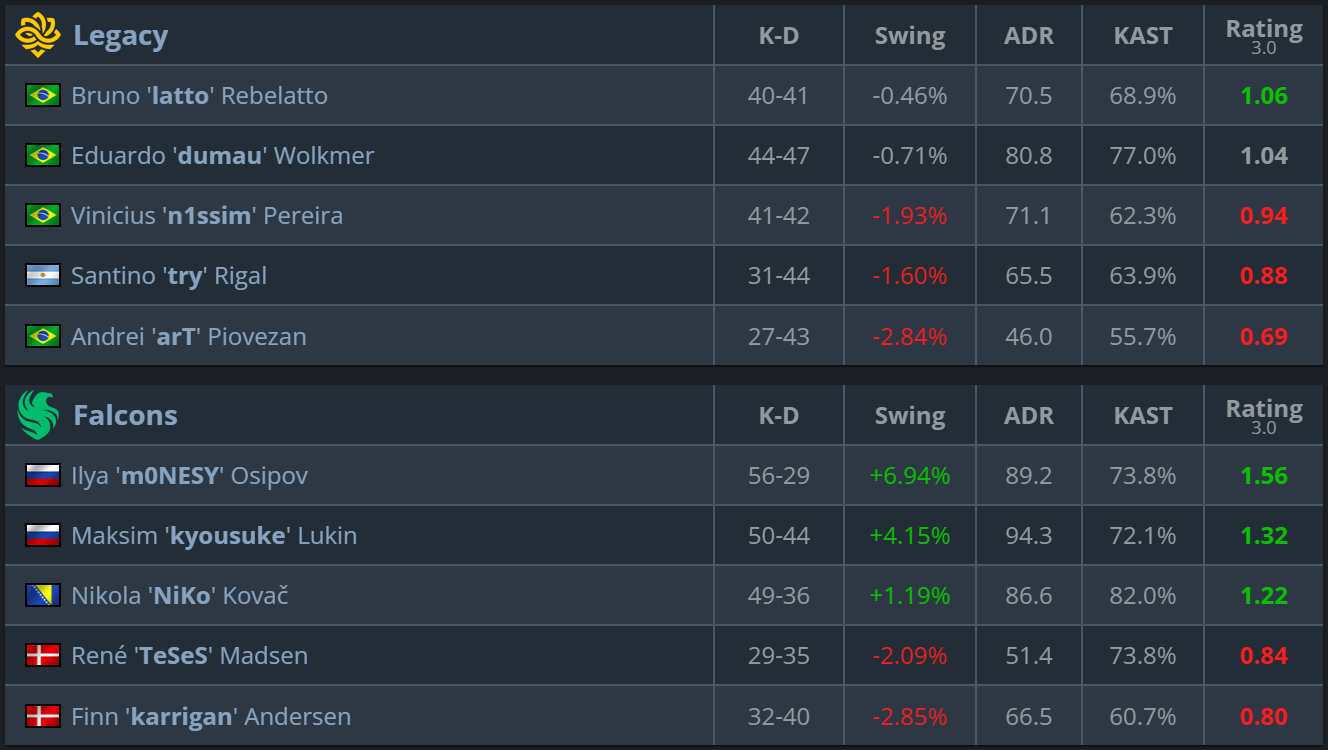
Task: Click Russia flag next to kyousuke
Action: coord(43,535)
